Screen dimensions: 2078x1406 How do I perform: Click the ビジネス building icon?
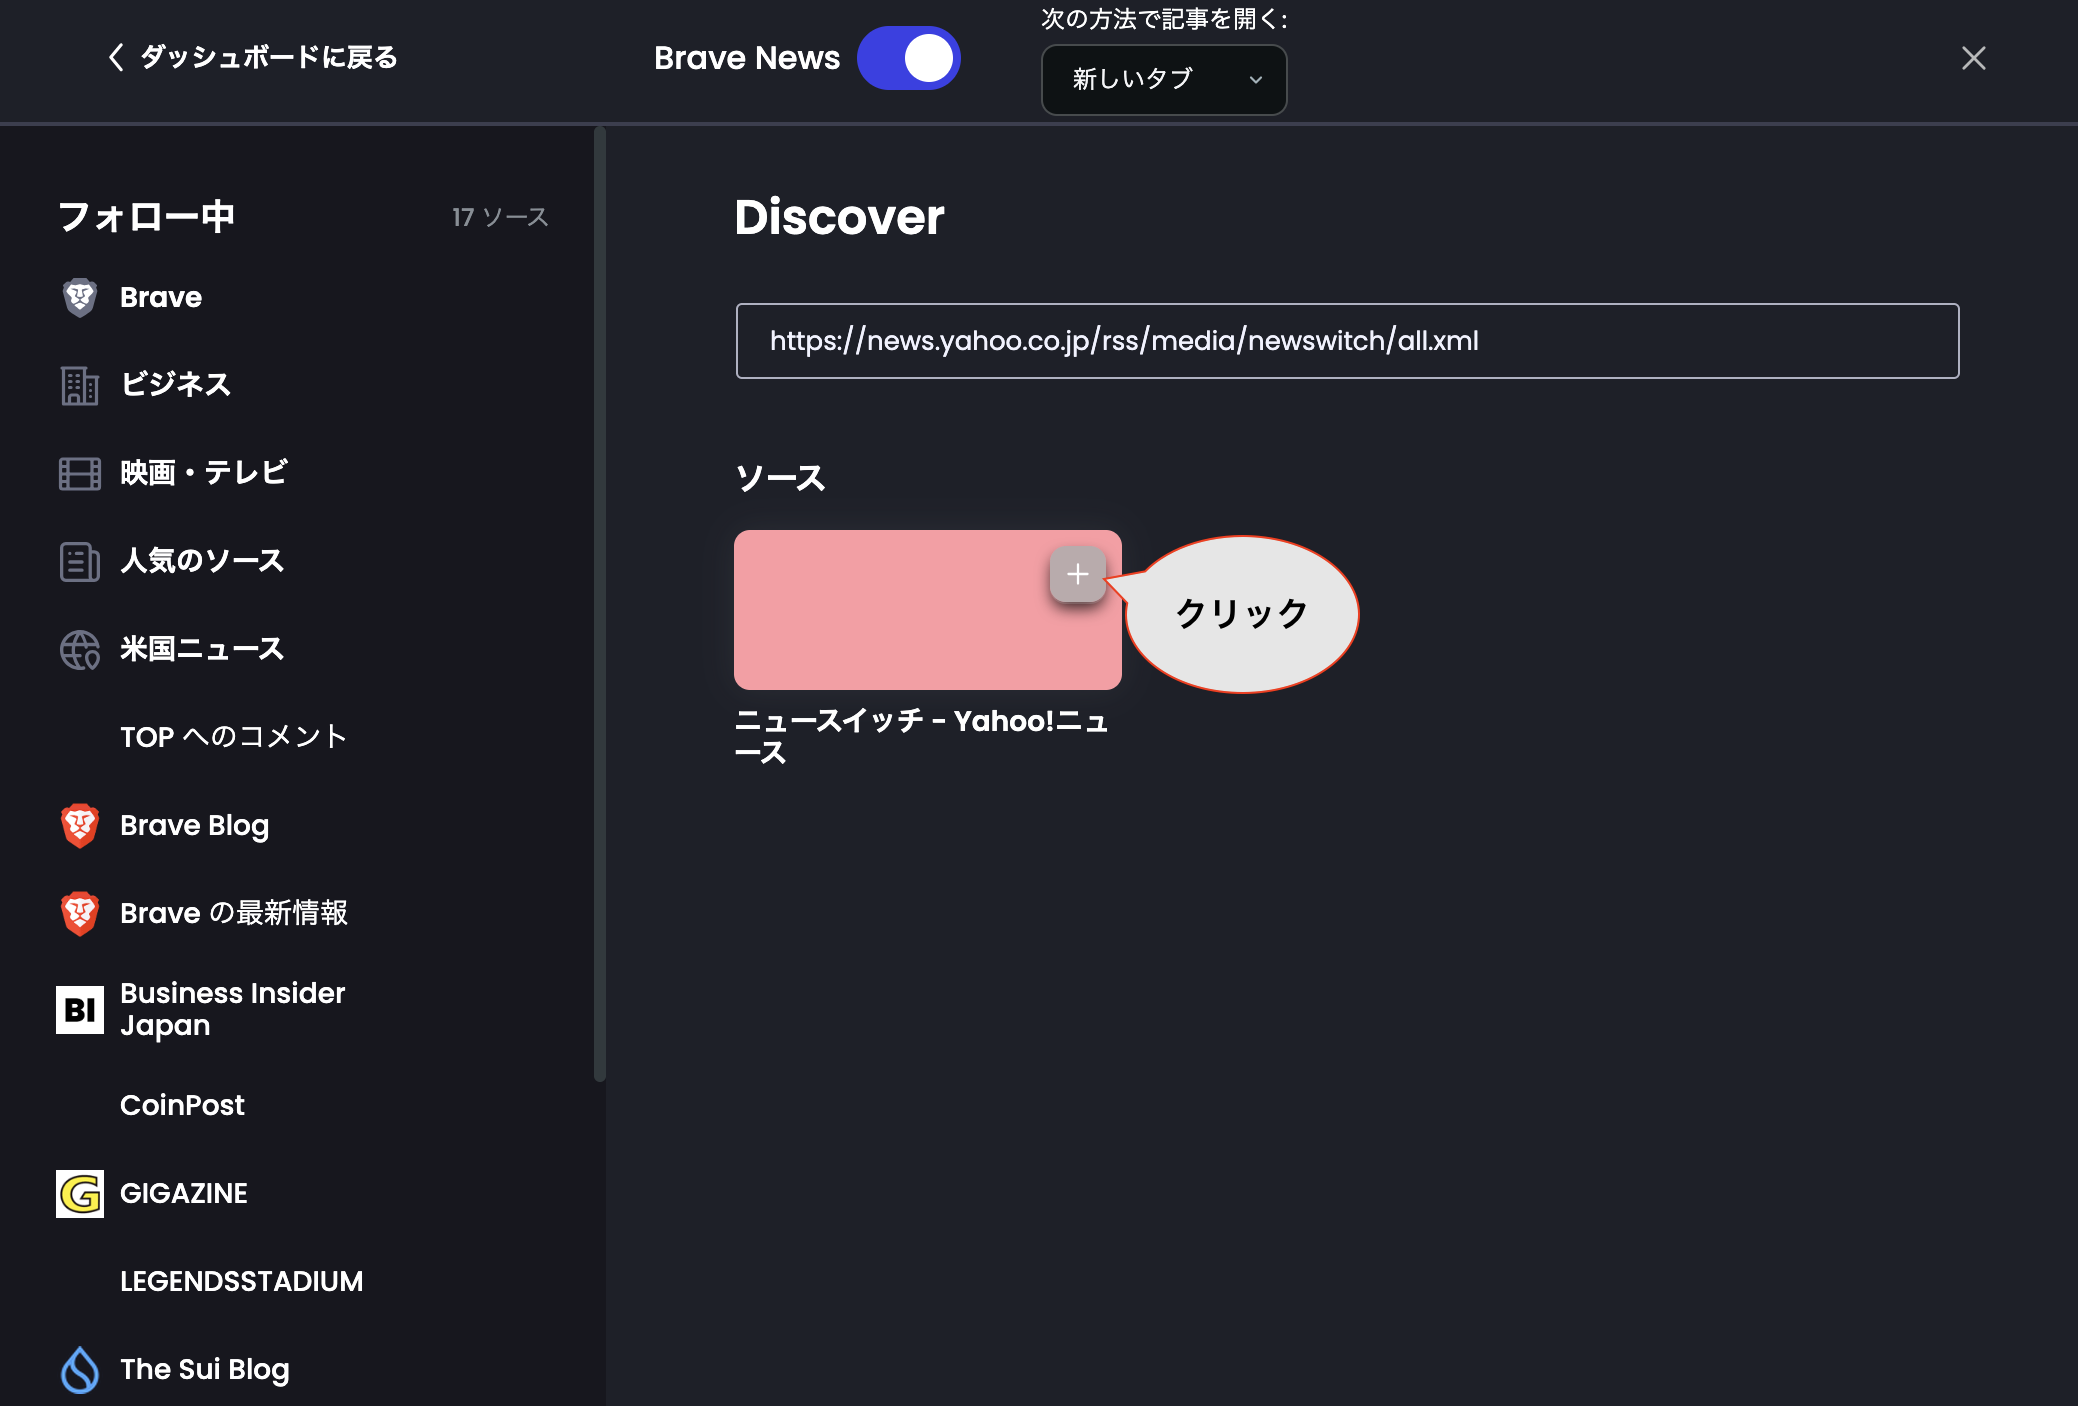point(80,385)
